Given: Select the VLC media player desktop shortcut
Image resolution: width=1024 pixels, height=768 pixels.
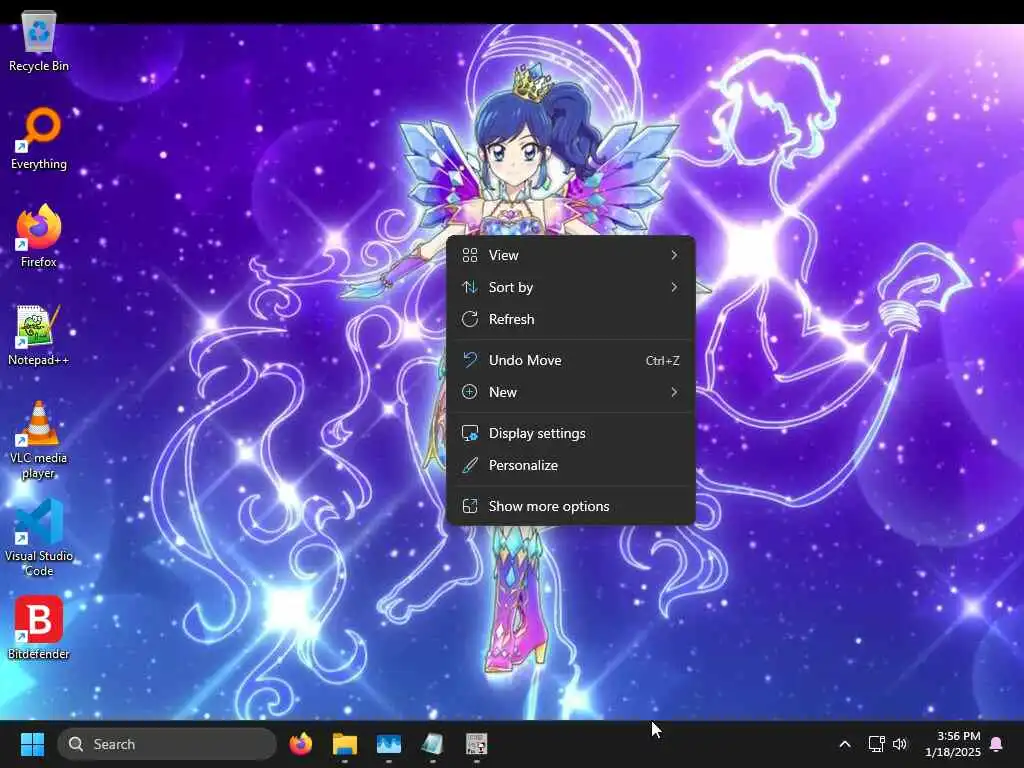Looking at the screenshot, I should (x=39, y=440).
